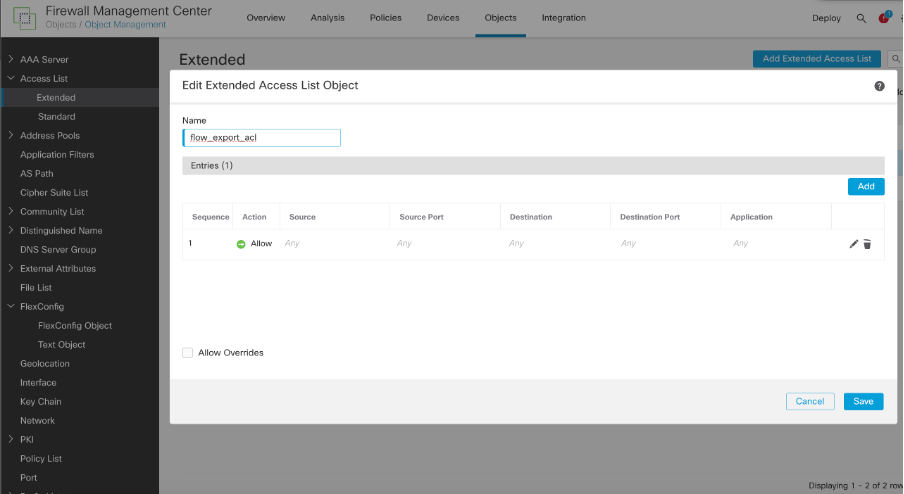
Task: Select FlexConfig Object in sidebar
Action: point(75,326)
